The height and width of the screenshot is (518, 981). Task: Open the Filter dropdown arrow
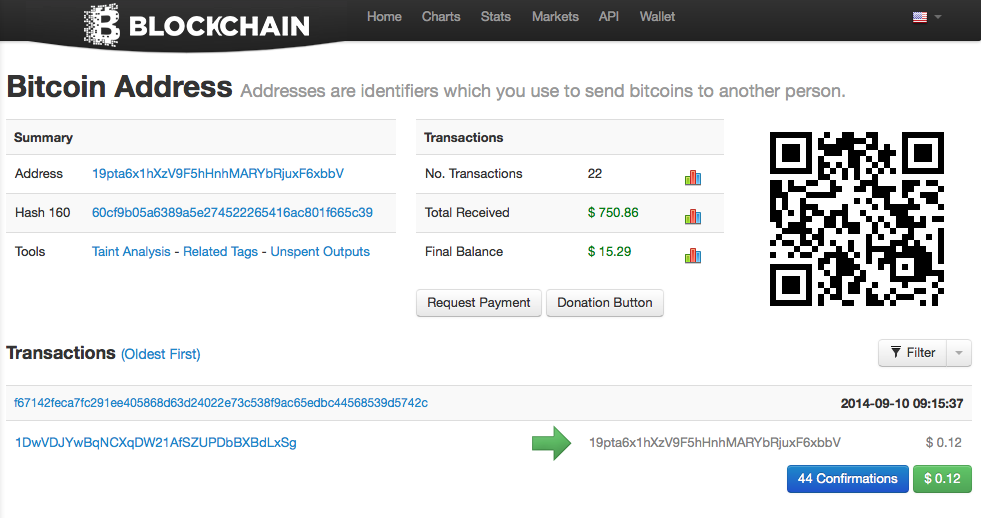[x=959, y=353]
